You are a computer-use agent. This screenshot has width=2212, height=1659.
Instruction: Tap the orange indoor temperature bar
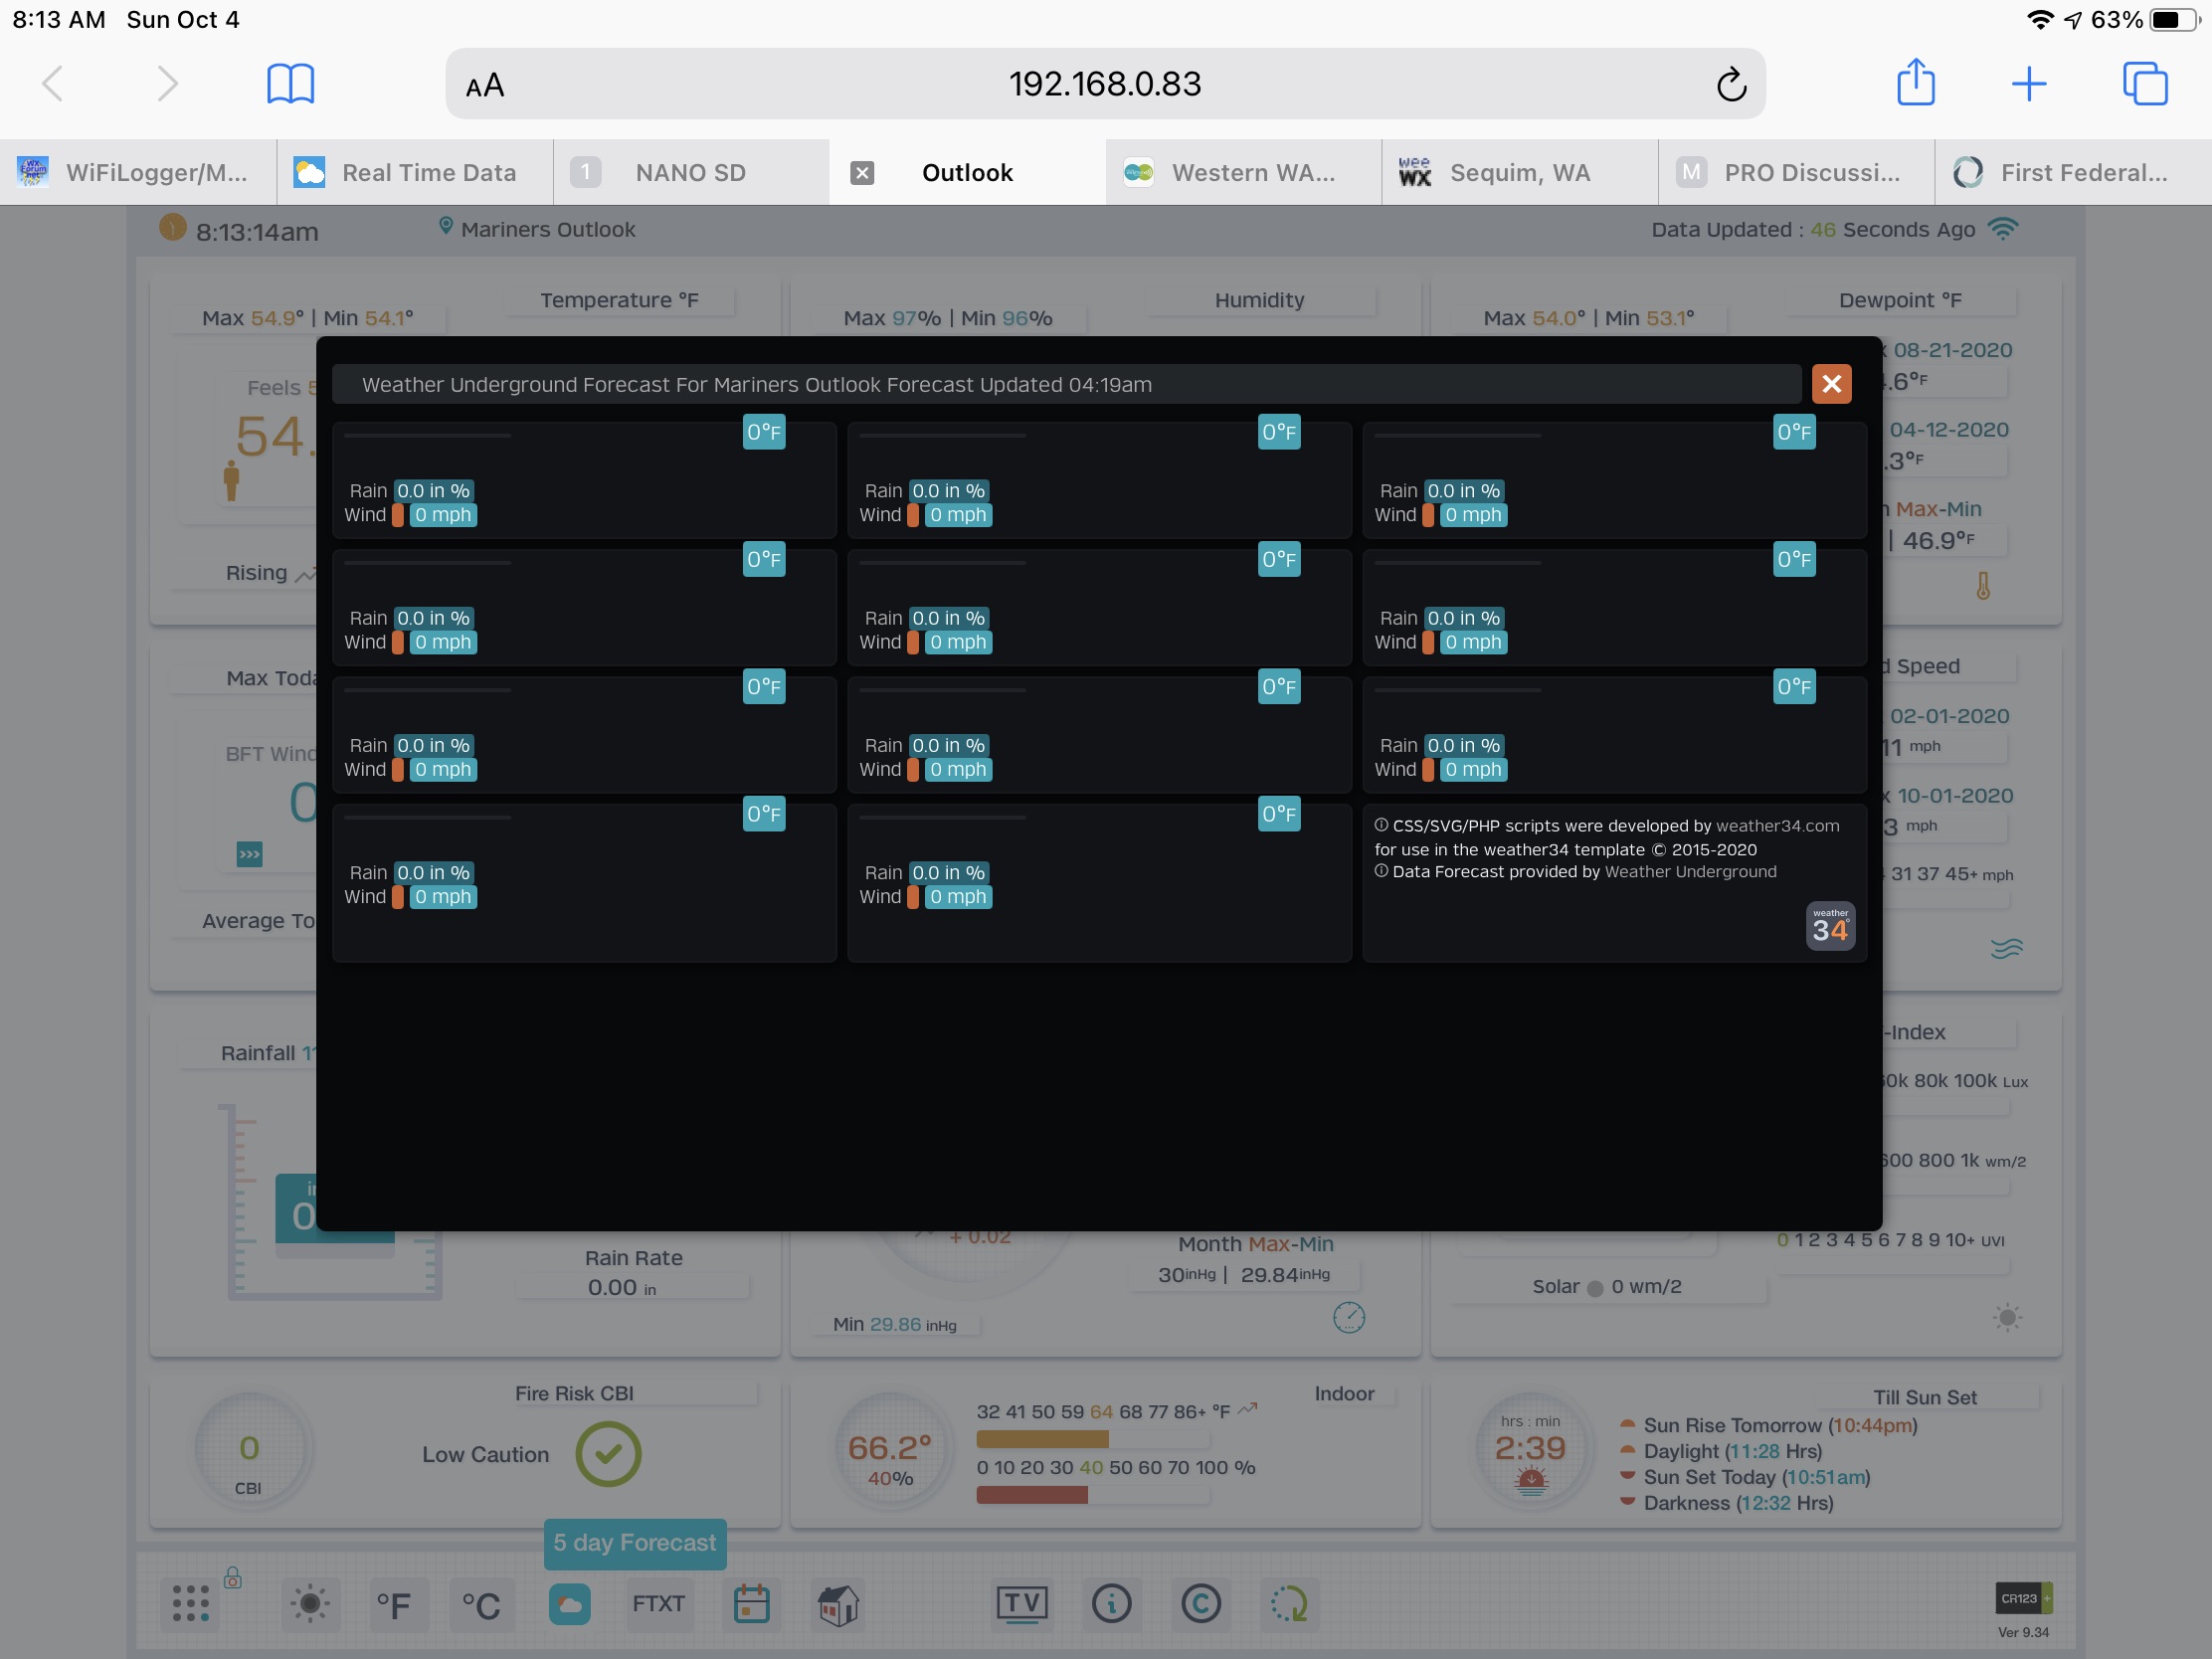[1042, 1440]
